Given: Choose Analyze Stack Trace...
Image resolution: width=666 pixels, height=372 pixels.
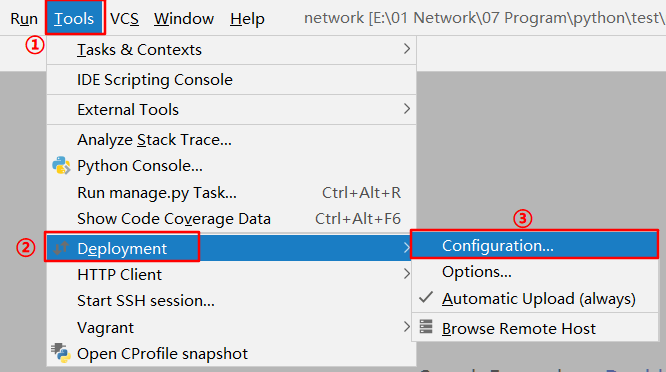Looking at the screenshot, I should (231, 140).
